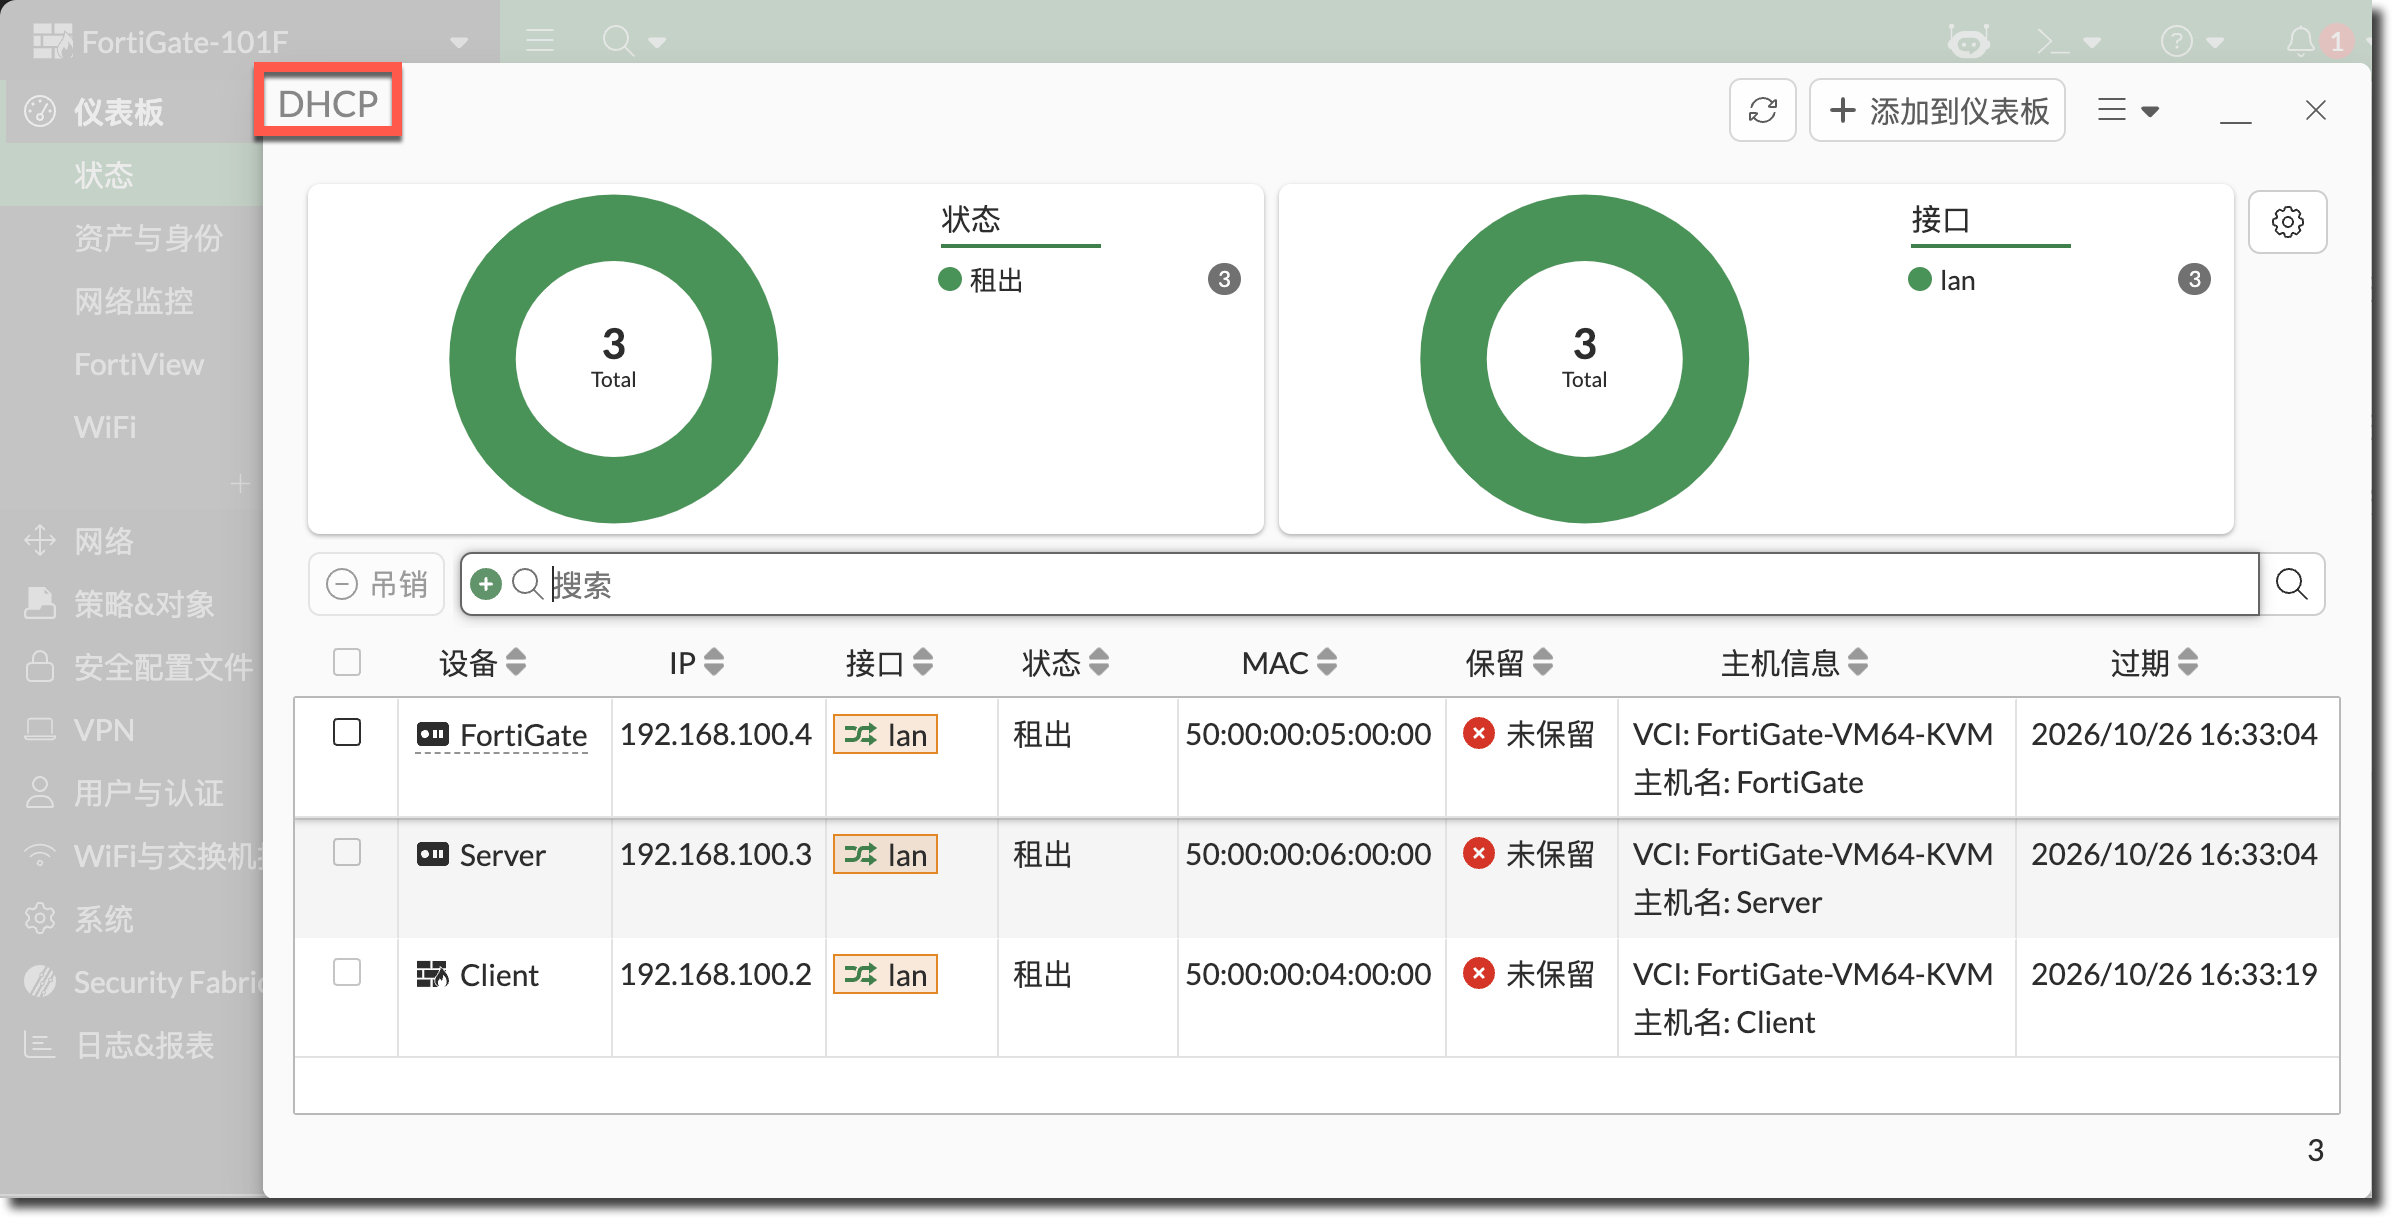Open the CLI console icon
2392x1218 pixels.
click(x=2052, y=42)
